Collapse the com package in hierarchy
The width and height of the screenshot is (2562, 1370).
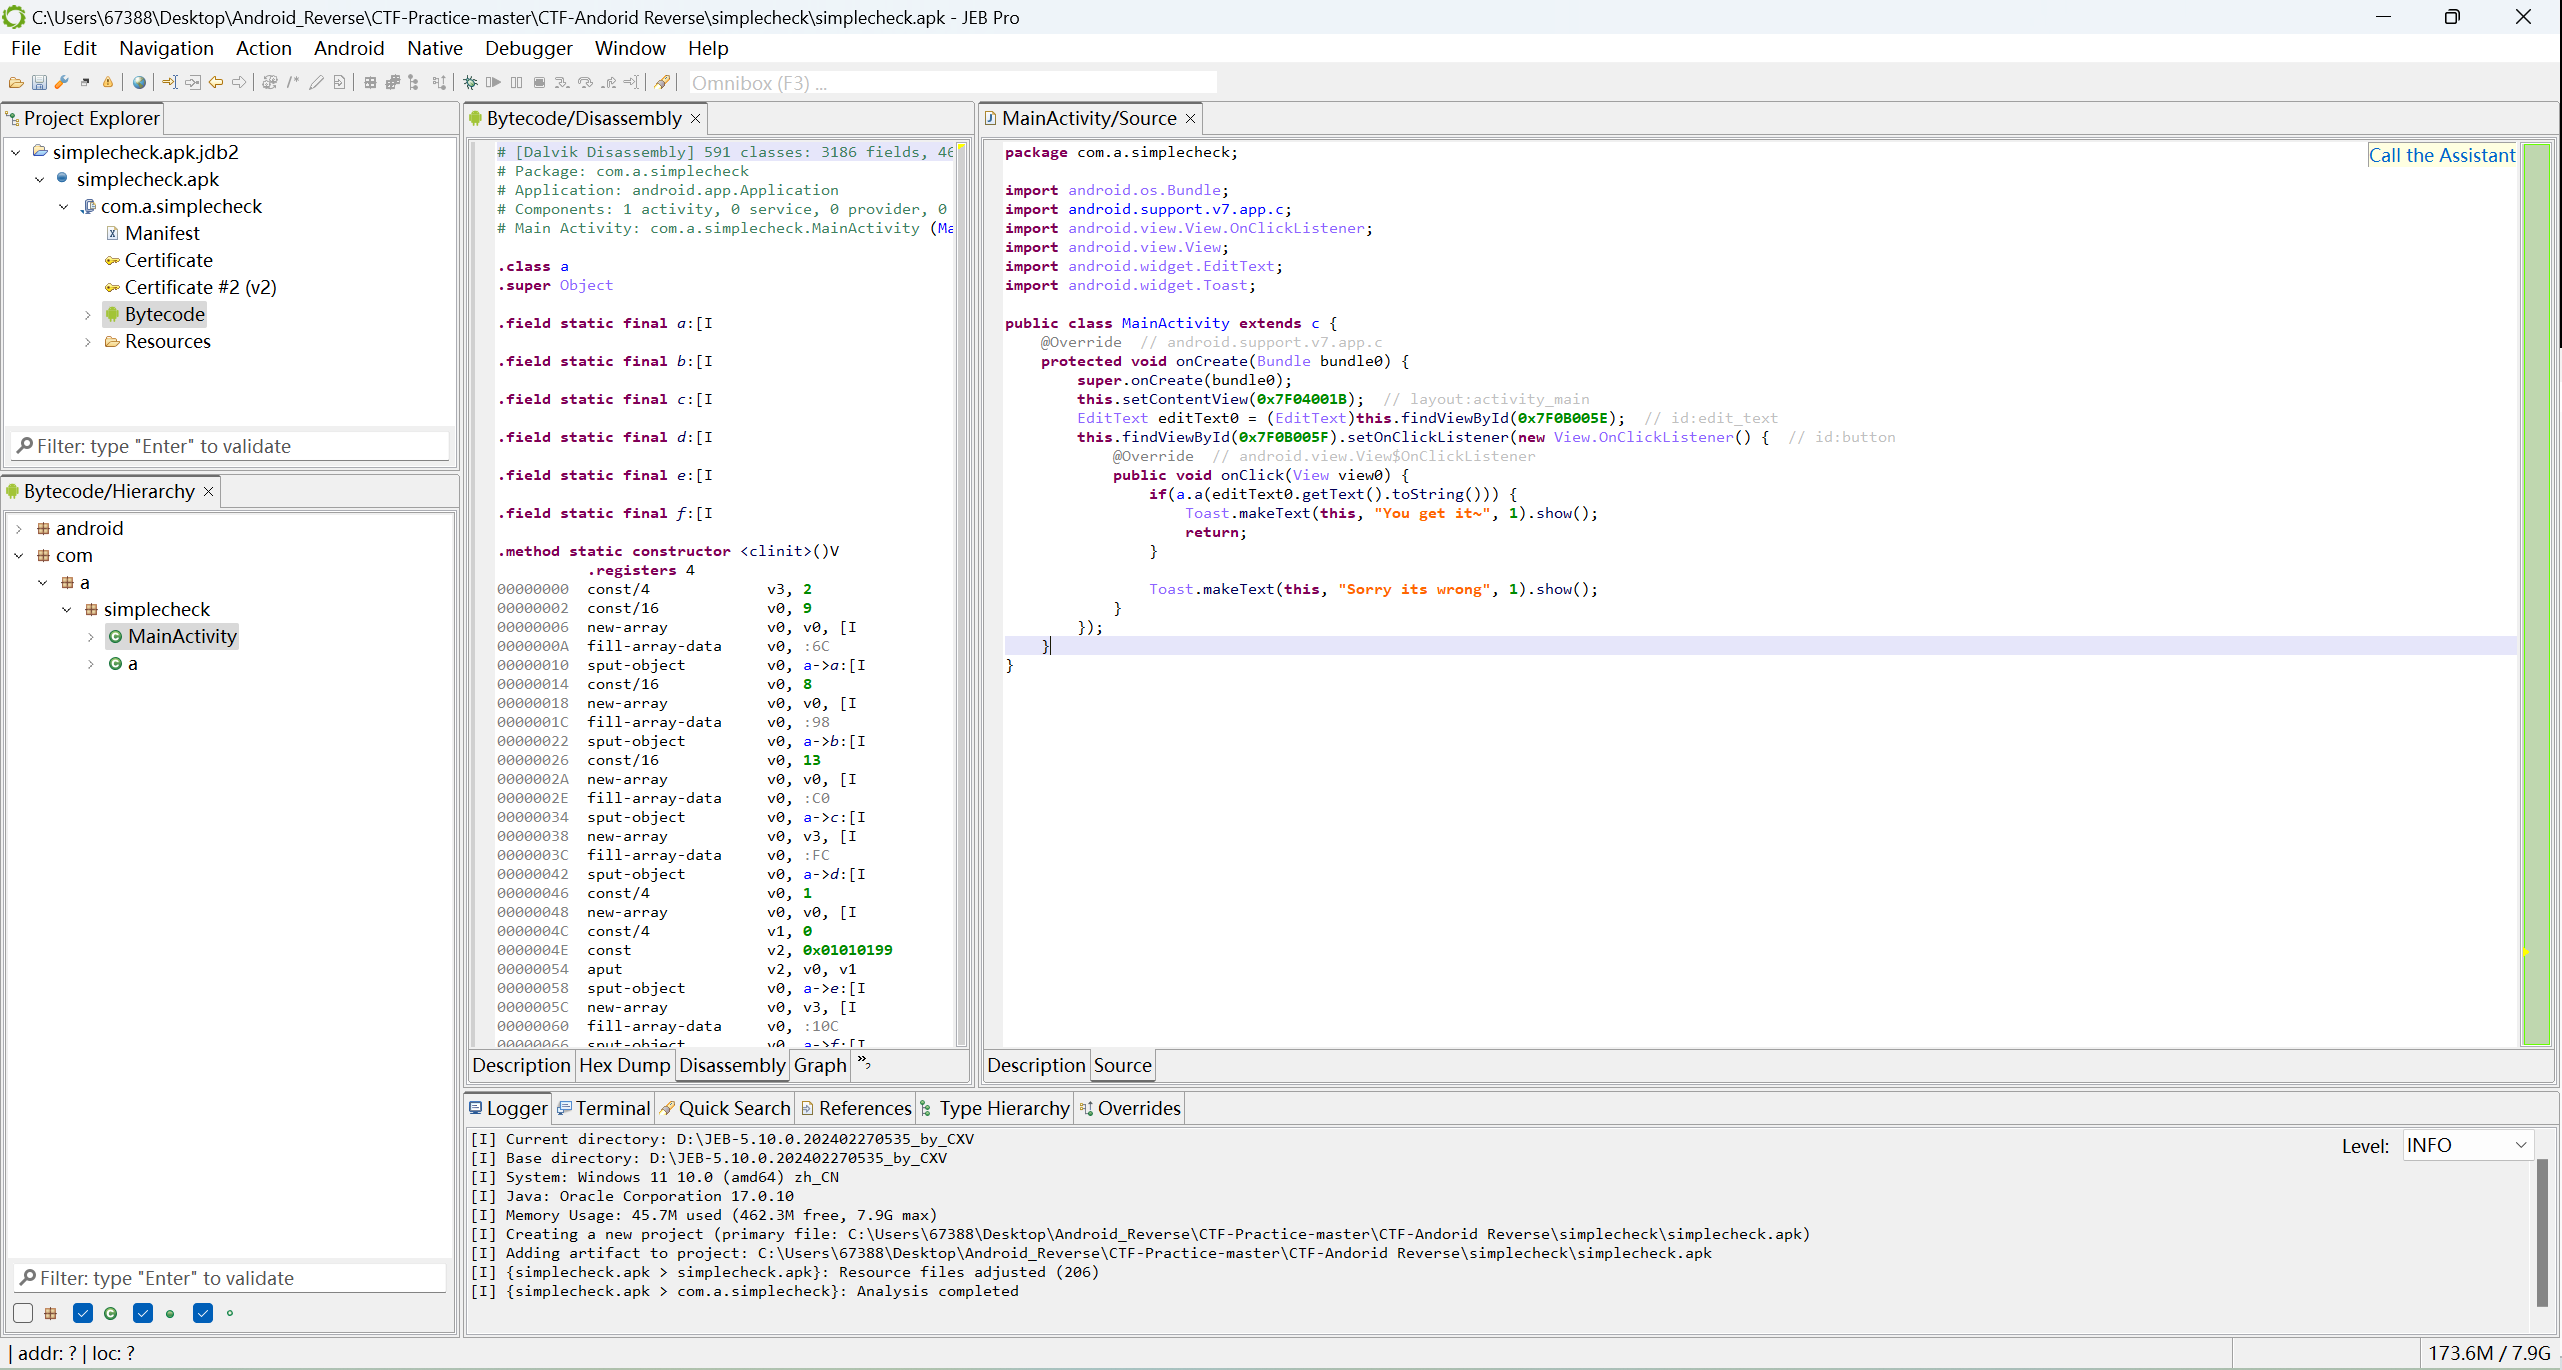click(x=19, y=555)
